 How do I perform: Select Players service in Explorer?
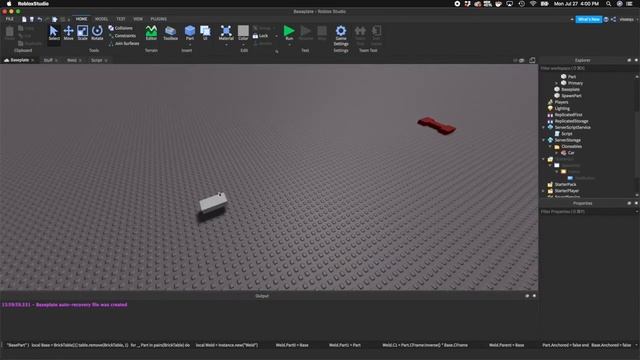click(558, 102)
